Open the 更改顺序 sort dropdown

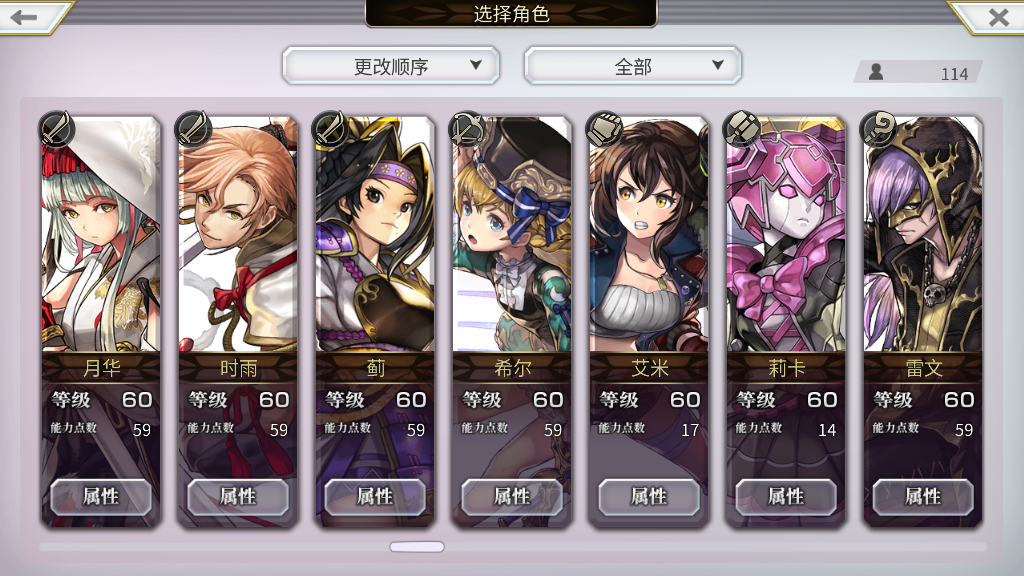pos(391,65)
